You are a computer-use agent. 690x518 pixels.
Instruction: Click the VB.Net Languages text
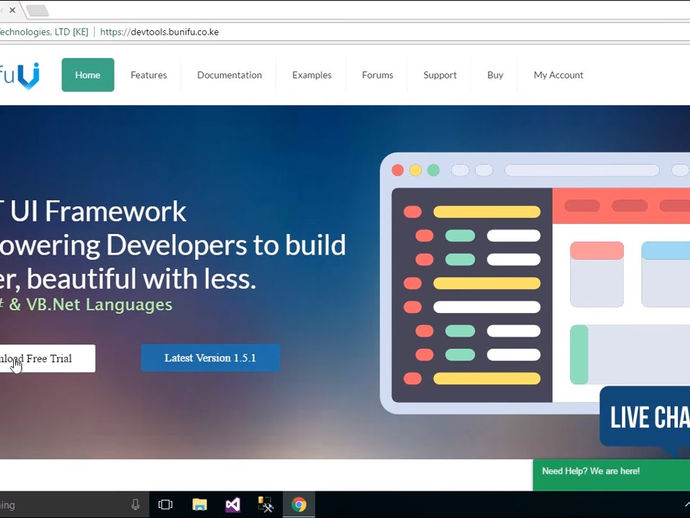point(99,305)
